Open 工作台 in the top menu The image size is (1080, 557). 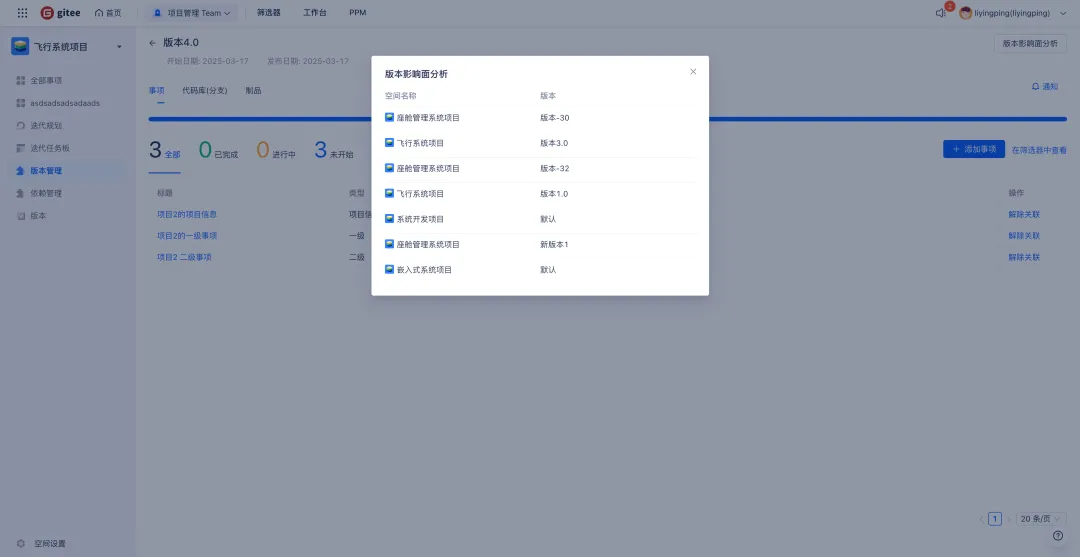pos(315,13)
